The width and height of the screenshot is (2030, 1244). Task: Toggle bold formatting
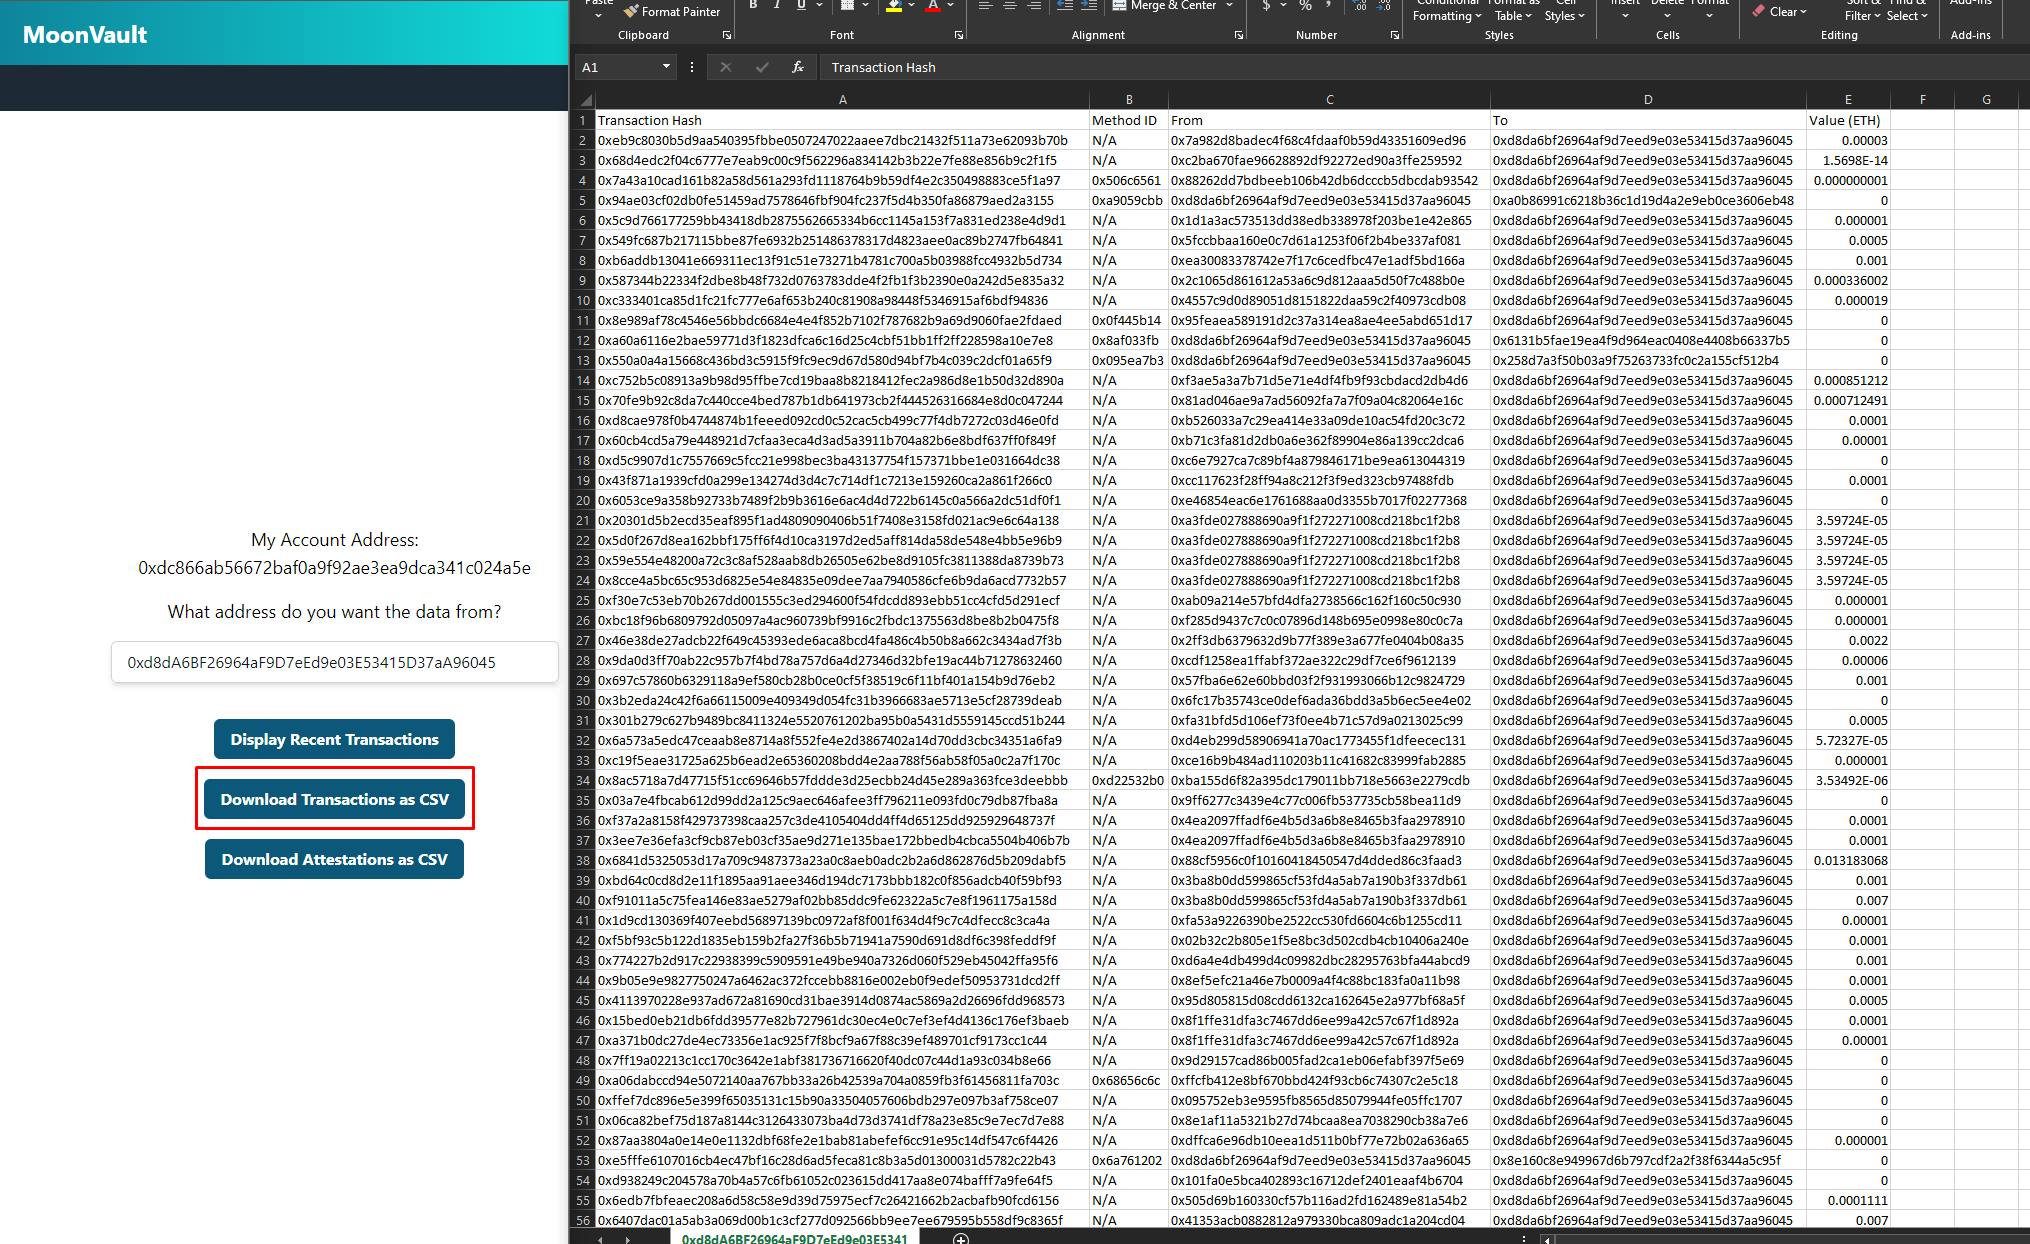pos(753,6)
